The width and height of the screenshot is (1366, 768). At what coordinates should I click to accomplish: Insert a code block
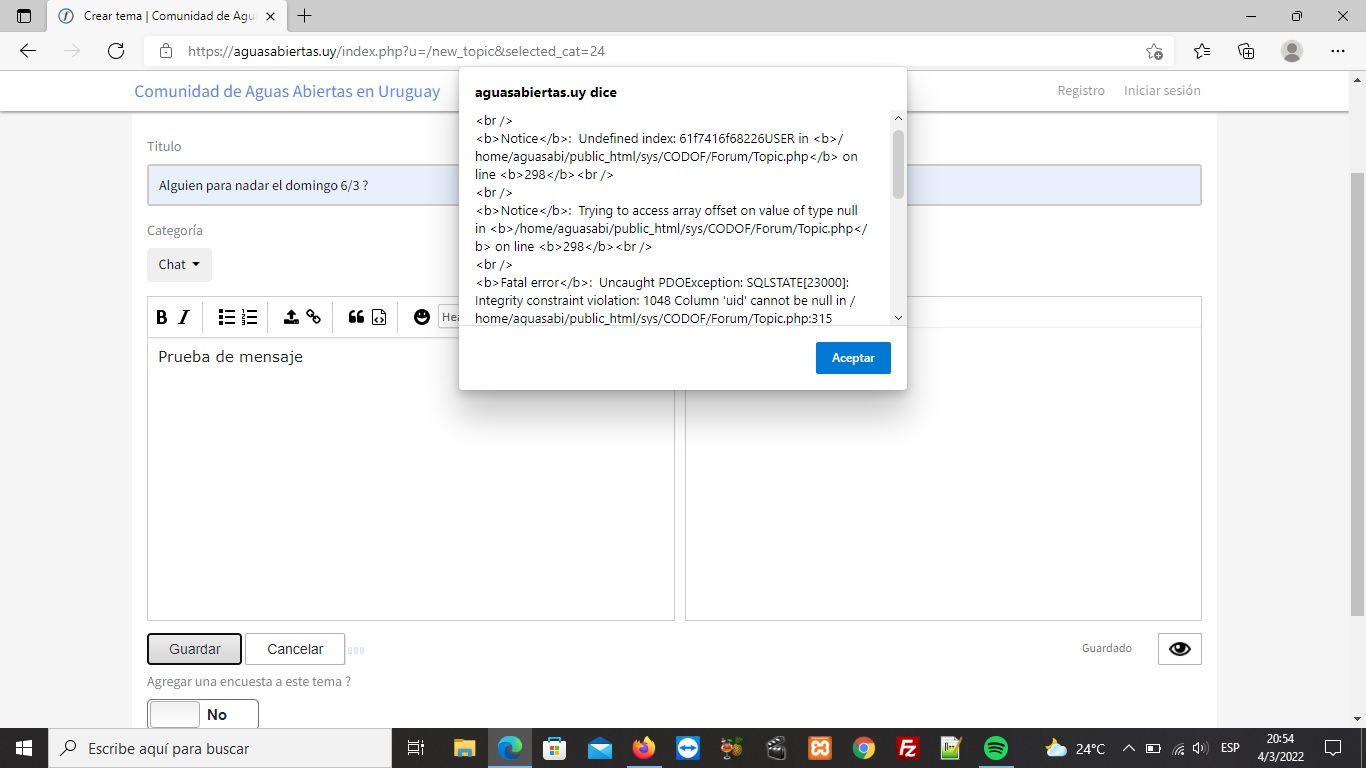click(x=379, y=317)
